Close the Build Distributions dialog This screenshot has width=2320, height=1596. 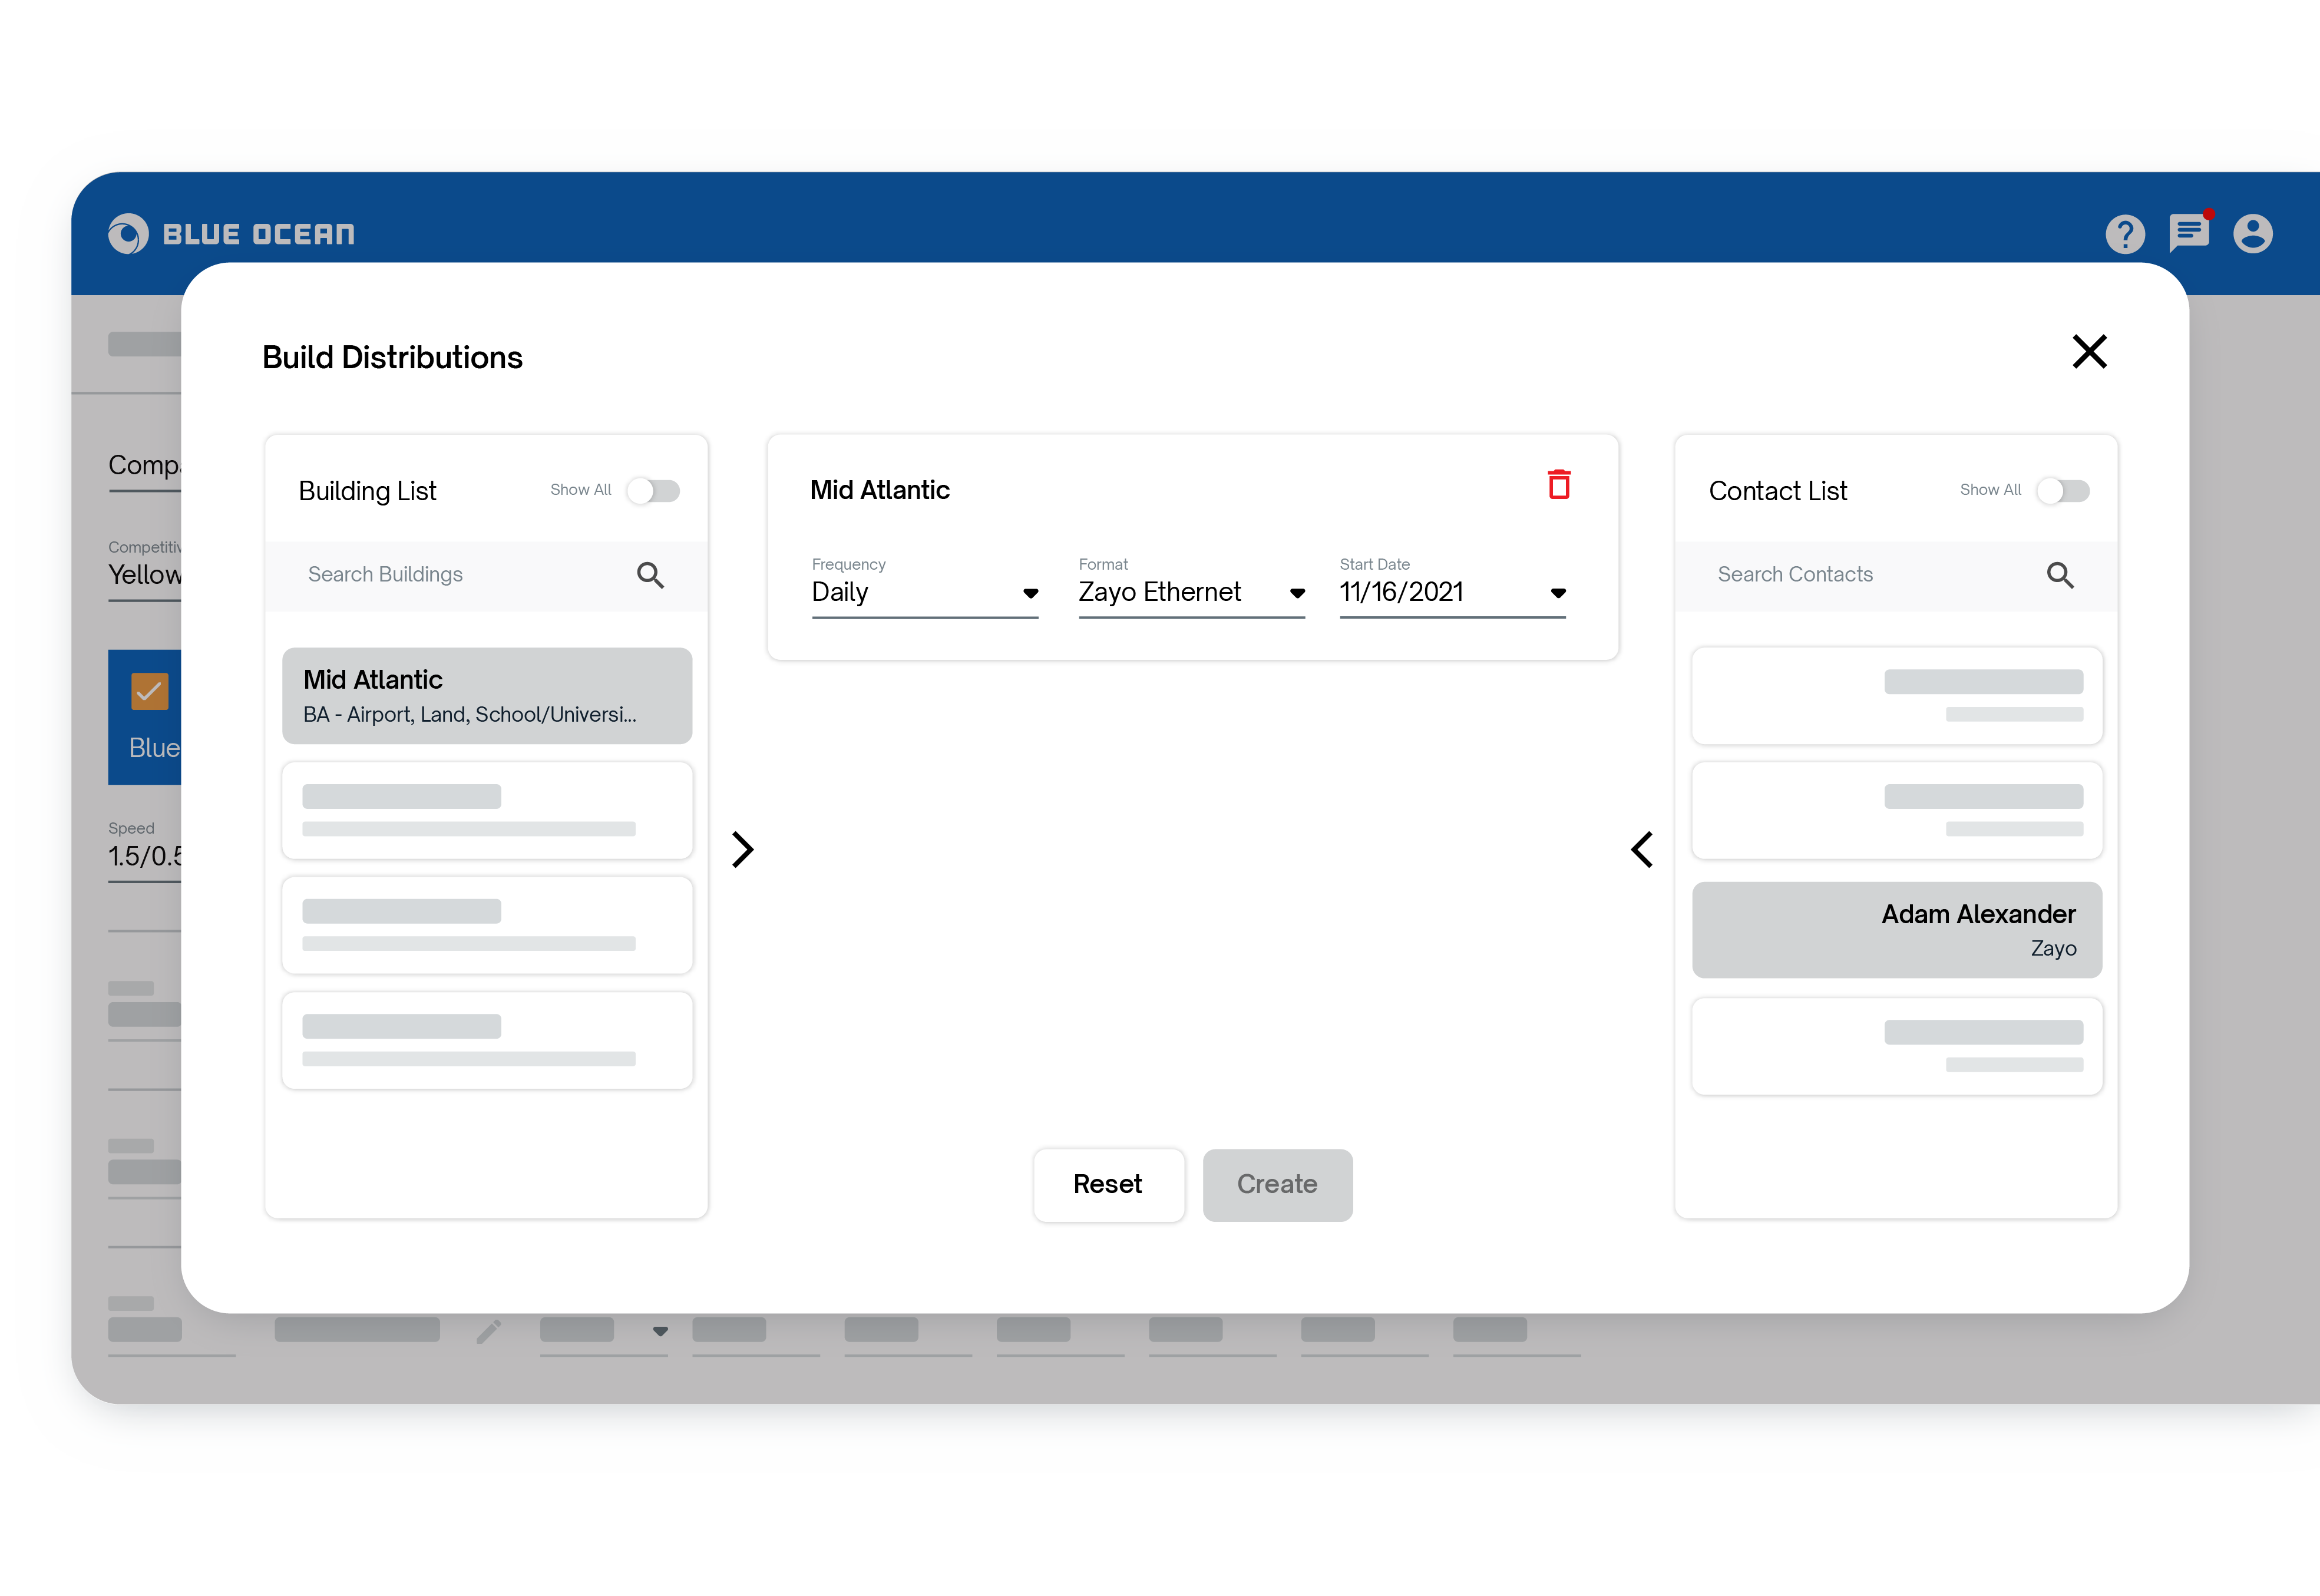2089,352
